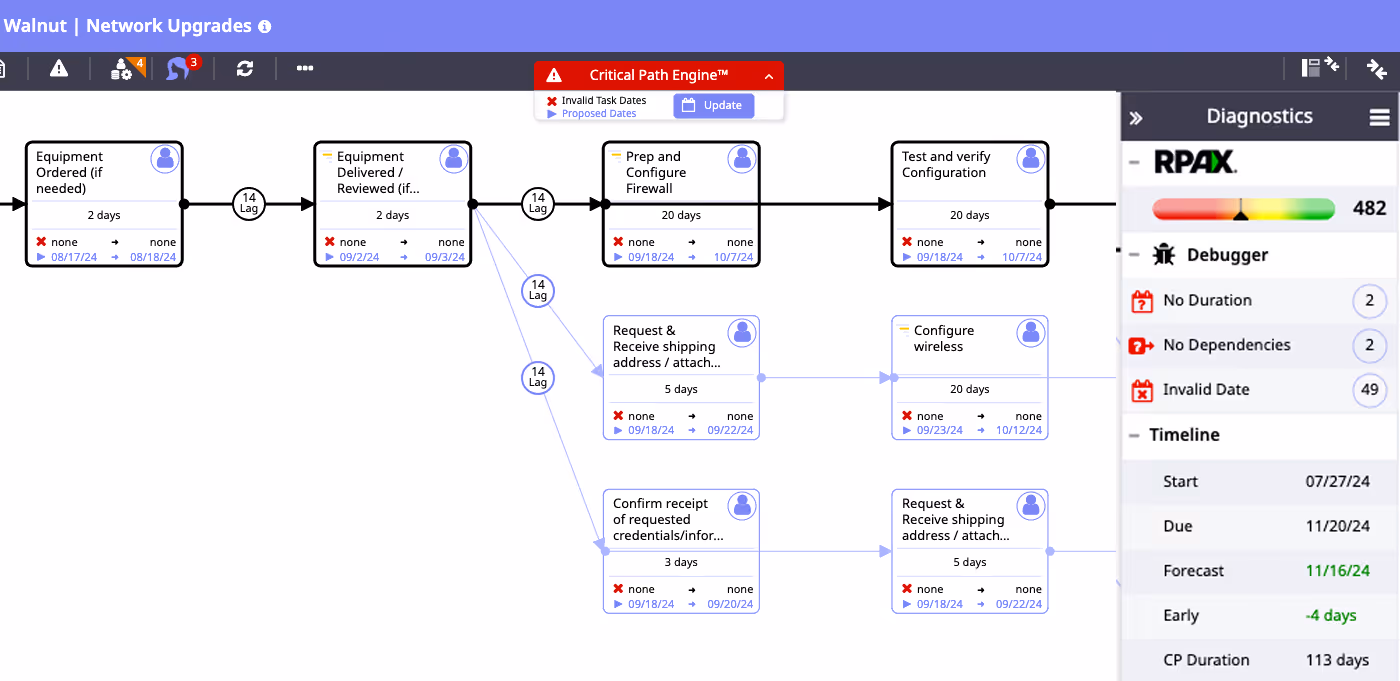This screenshot has height=681, width=1400.
Task: Click the CP Duration value 113 days
Action: pyautogui.click(x=1338, y=660)
